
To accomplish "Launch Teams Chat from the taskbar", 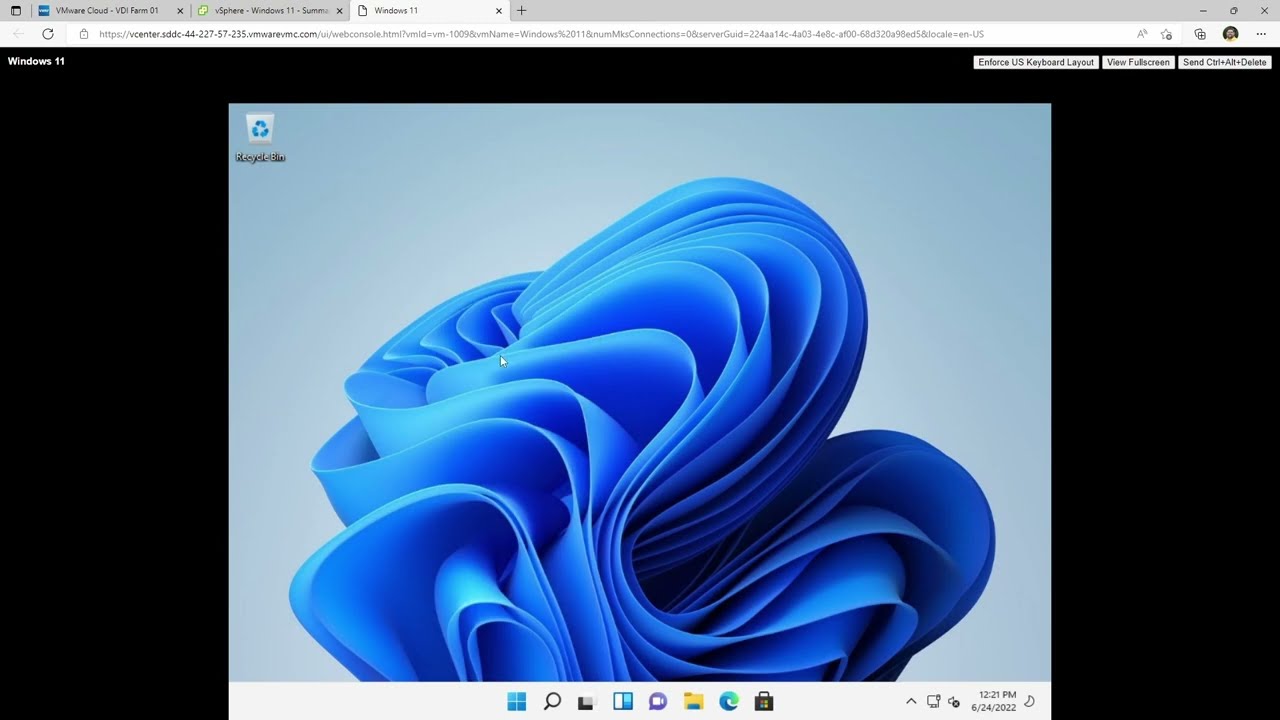I will pyautogui.click(x=658, y=701).
